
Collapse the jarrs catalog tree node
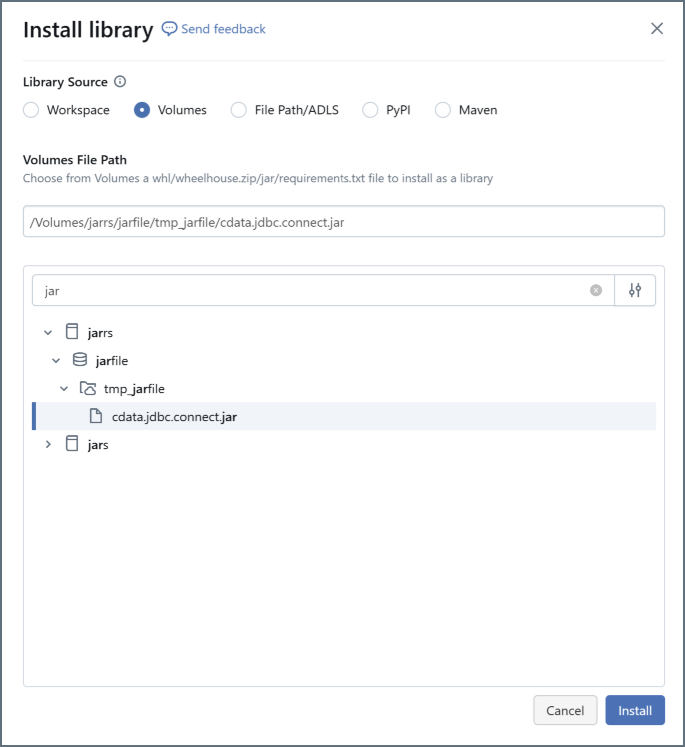pos(48,332)
